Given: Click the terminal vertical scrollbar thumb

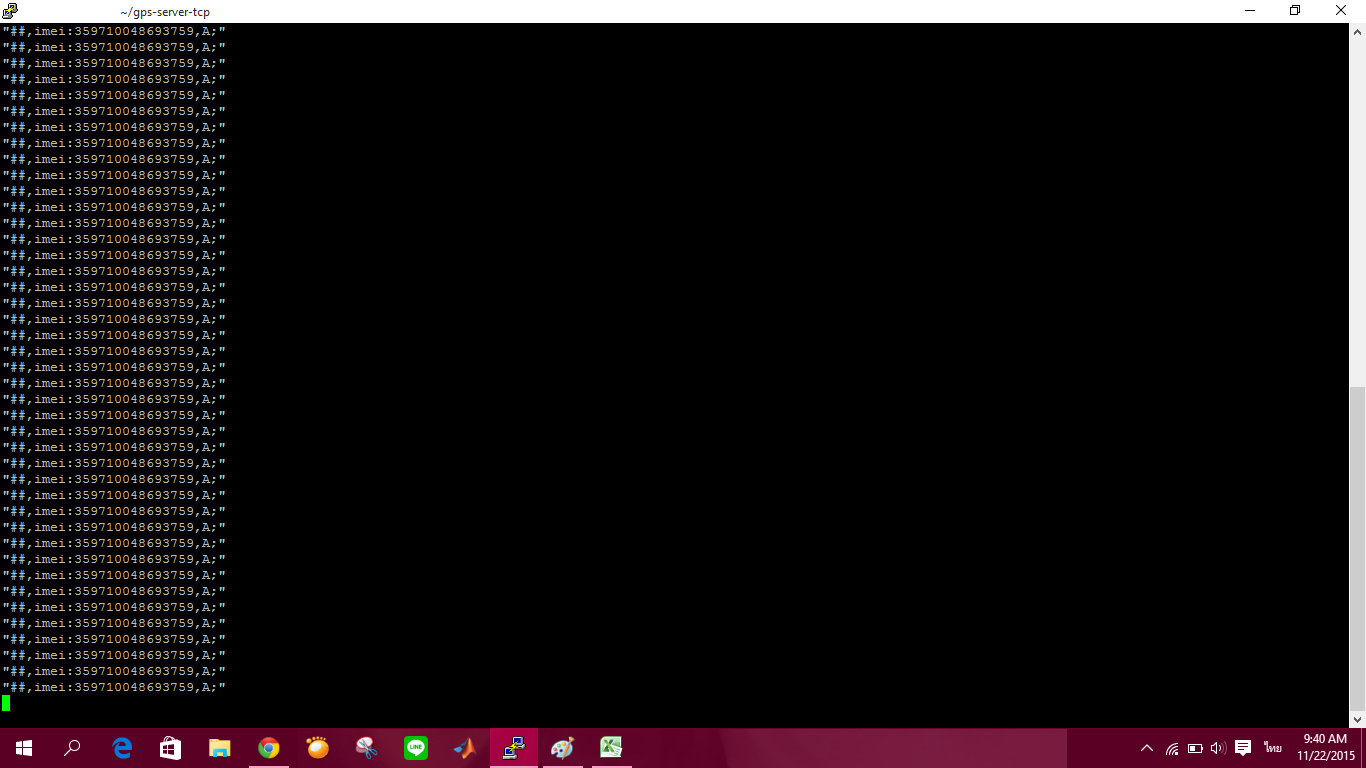Looking at the screenshot, I should (1358, 548).
